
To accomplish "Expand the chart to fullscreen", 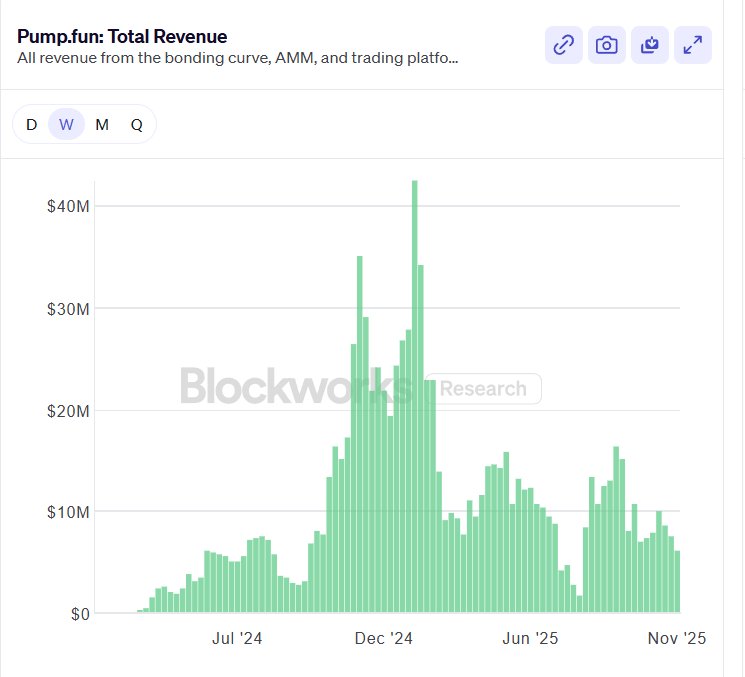I will (692, 45).
